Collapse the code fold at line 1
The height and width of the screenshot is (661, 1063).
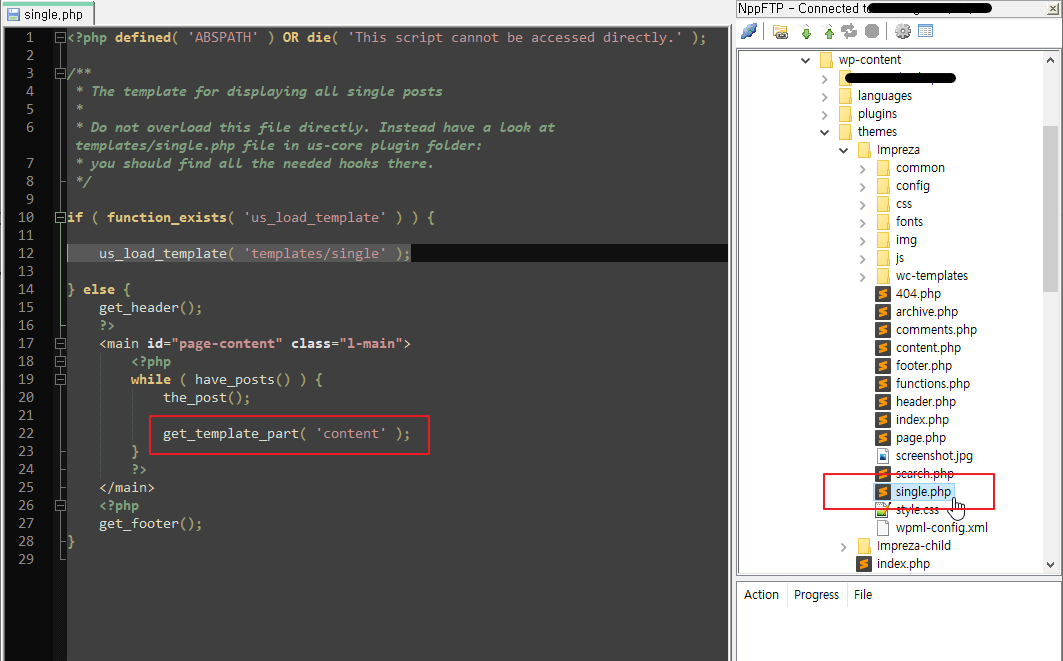60,38
